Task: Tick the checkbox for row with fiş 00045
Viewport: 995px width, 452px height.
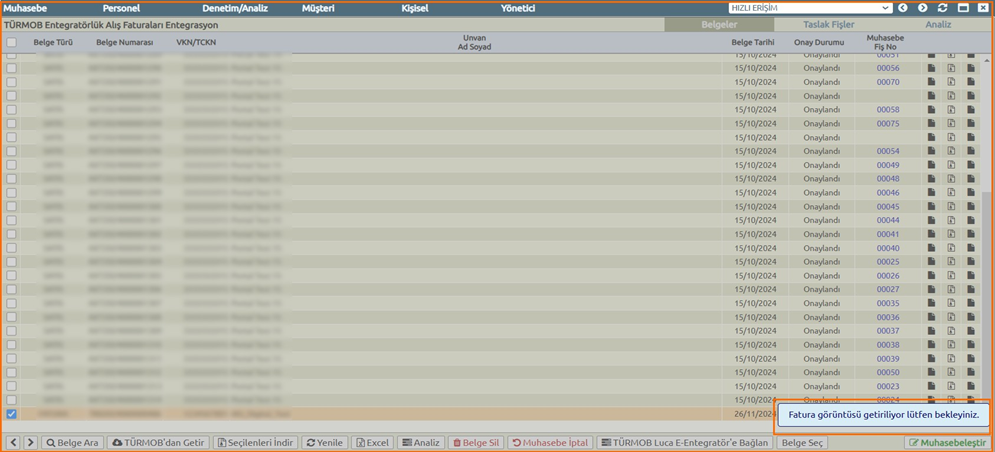Action: (x=11, y=206)
